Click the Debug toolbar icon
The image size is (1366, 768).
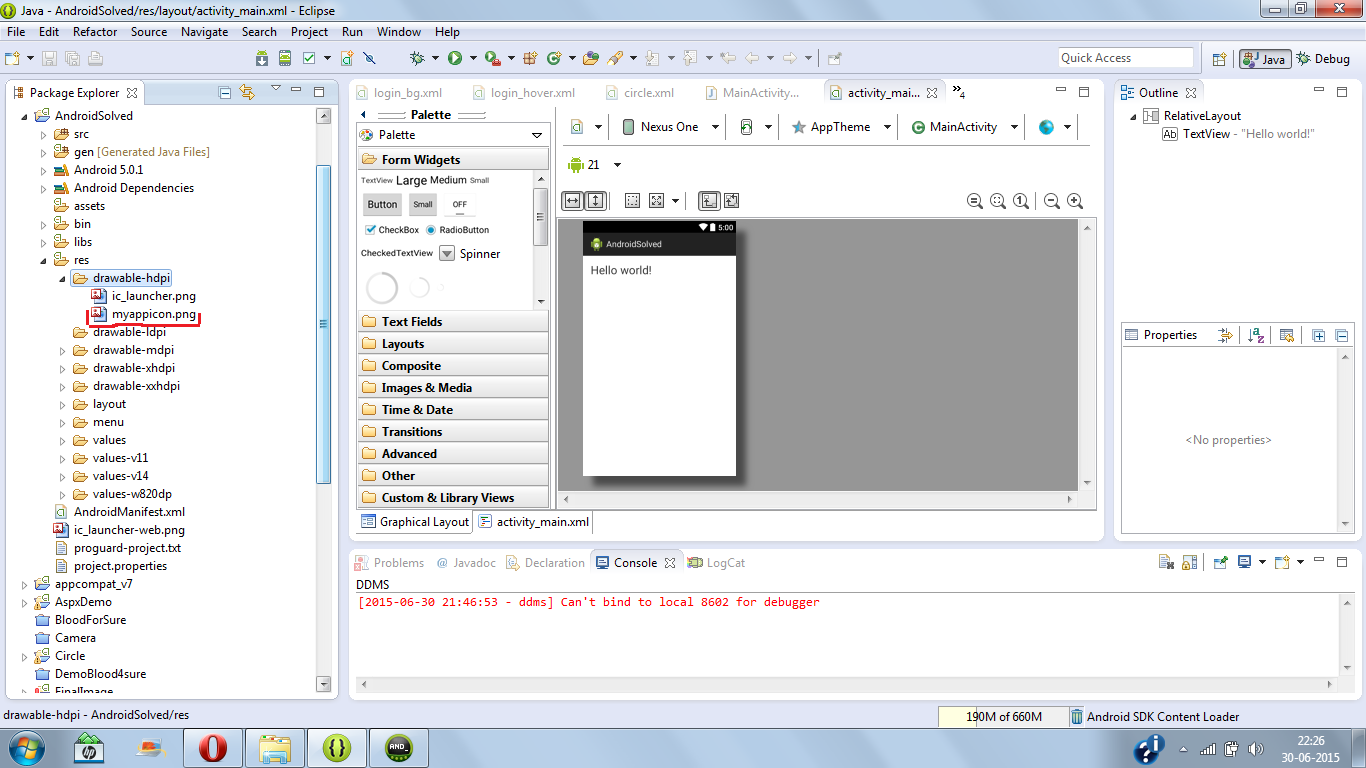419,59
